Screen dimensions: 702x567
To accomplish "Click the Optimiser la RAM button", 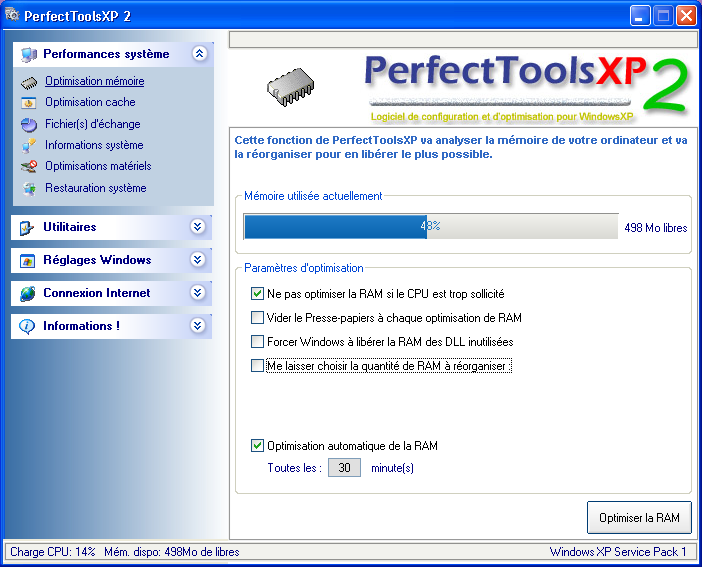I will pyautogui.click(x=639, y=518).
